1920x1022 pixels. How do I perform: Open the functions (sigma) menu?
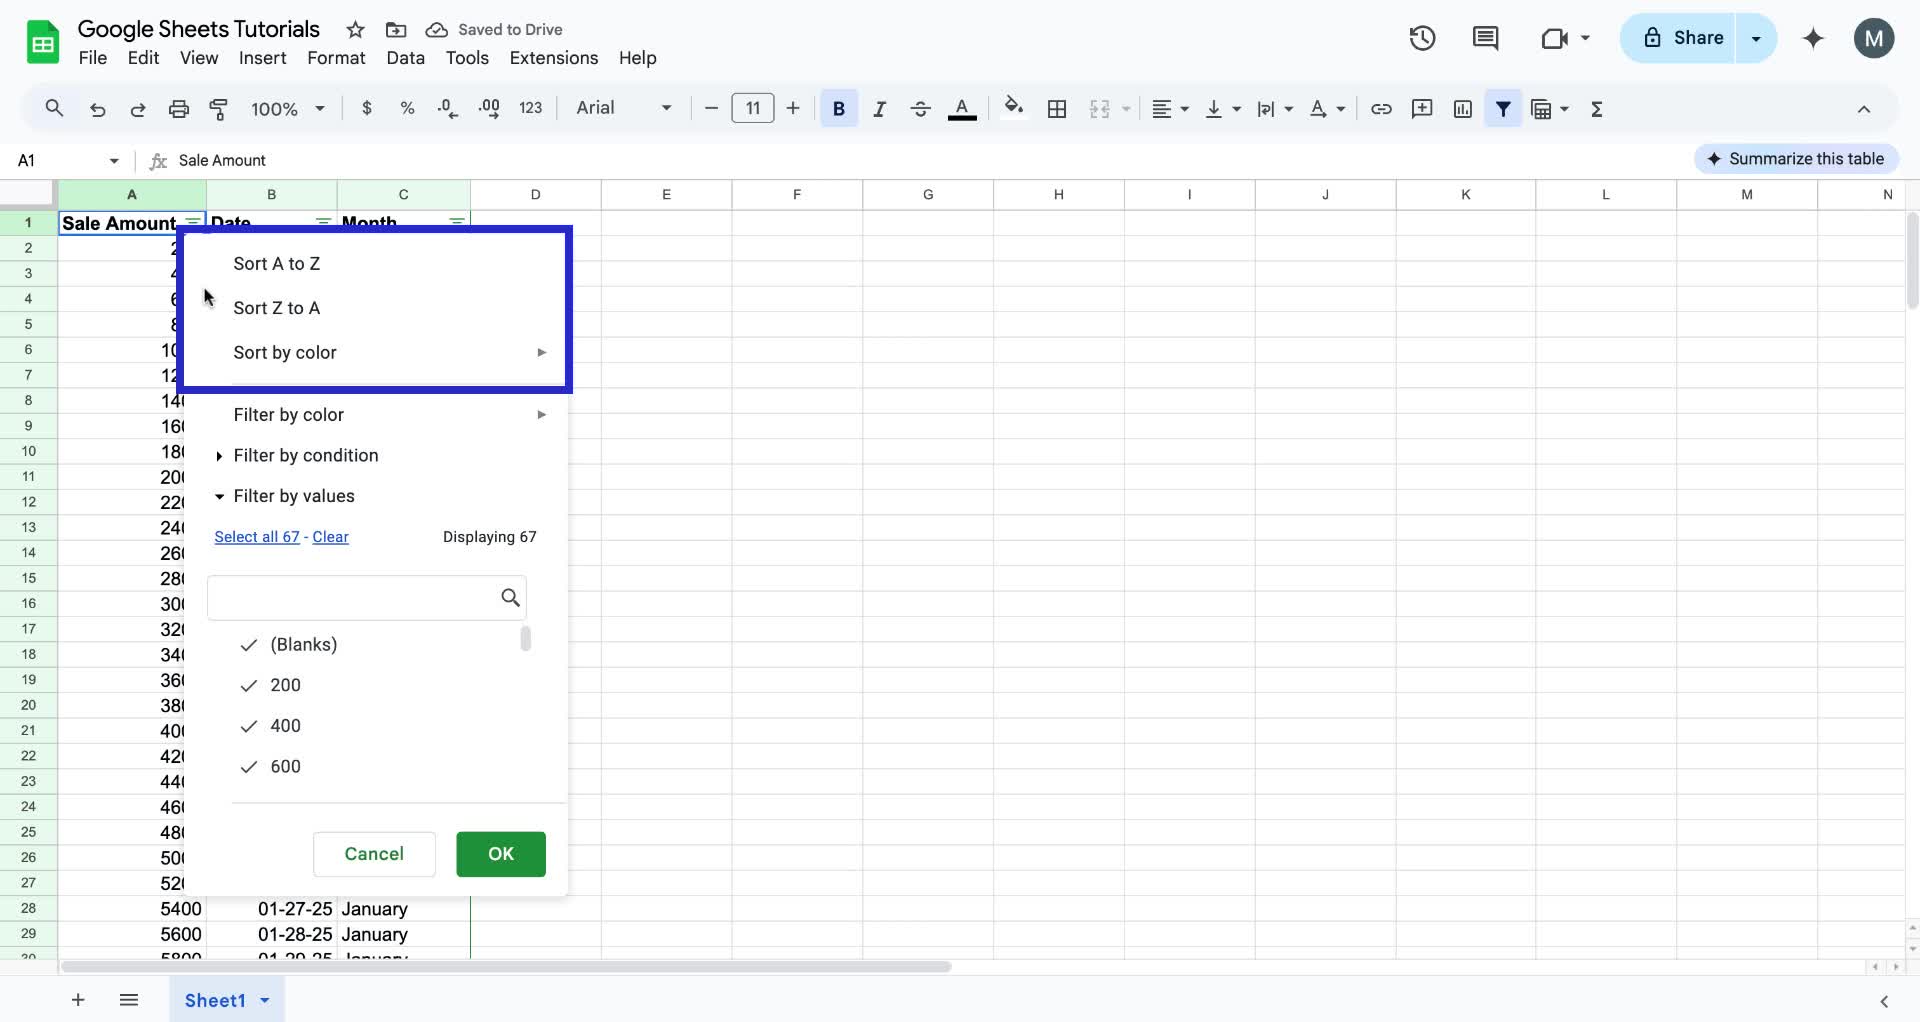[x=1597, y=108]
